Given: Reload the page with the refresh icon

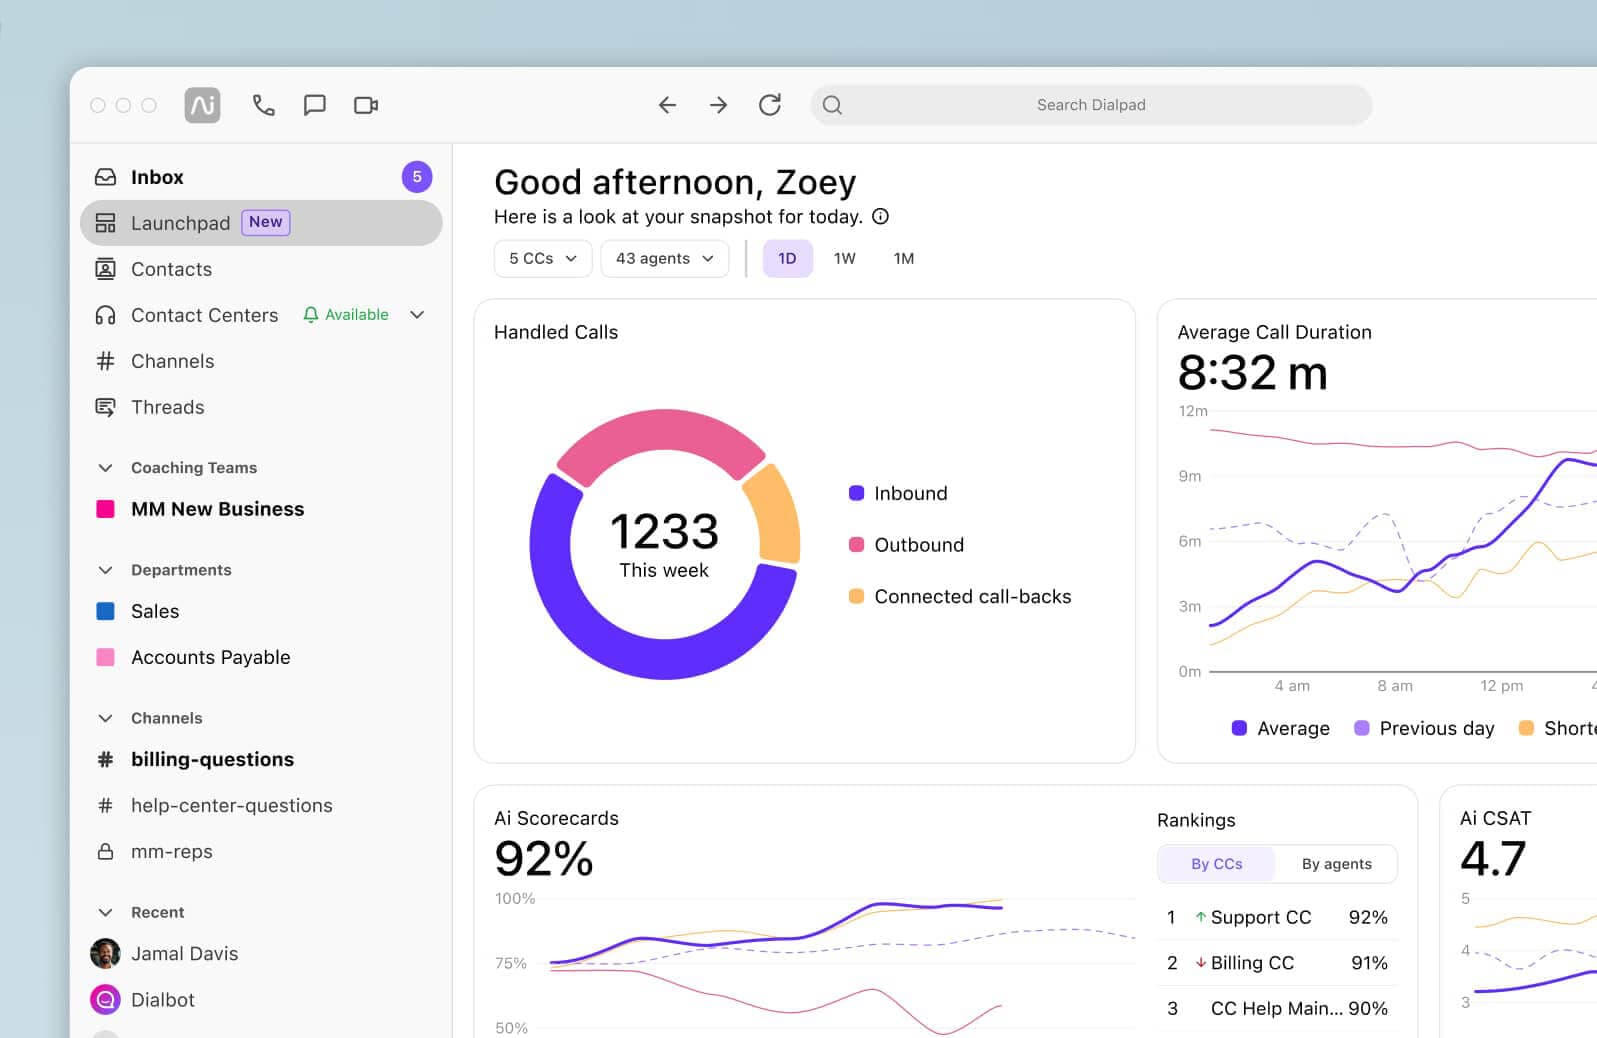Looking at the screenshot, I should 769,105.
